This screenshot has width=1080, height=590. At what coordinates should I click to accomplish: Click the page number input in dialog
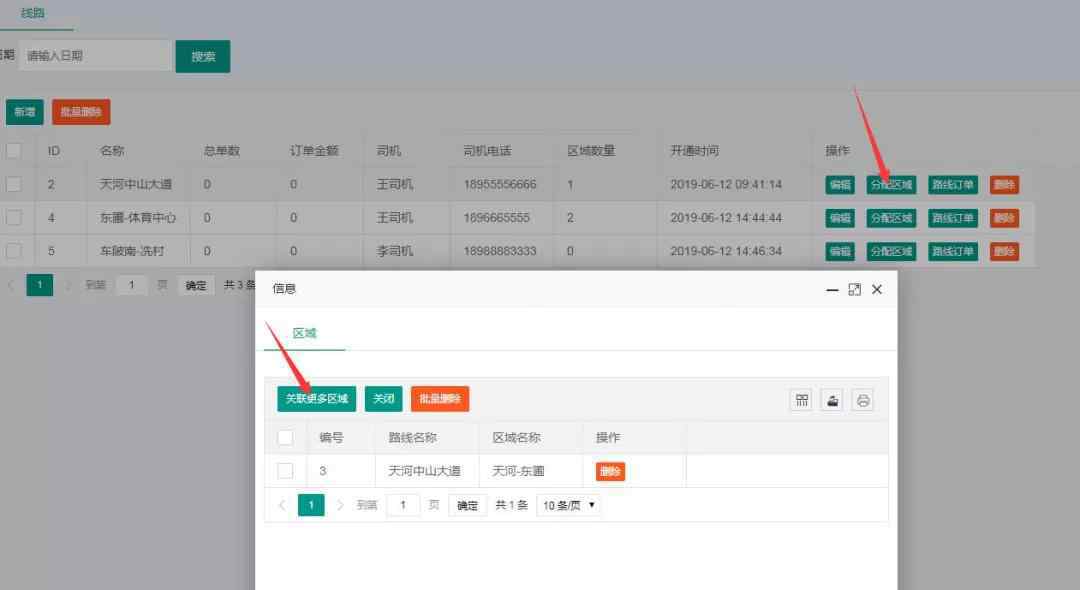click(x=403, y=505)
